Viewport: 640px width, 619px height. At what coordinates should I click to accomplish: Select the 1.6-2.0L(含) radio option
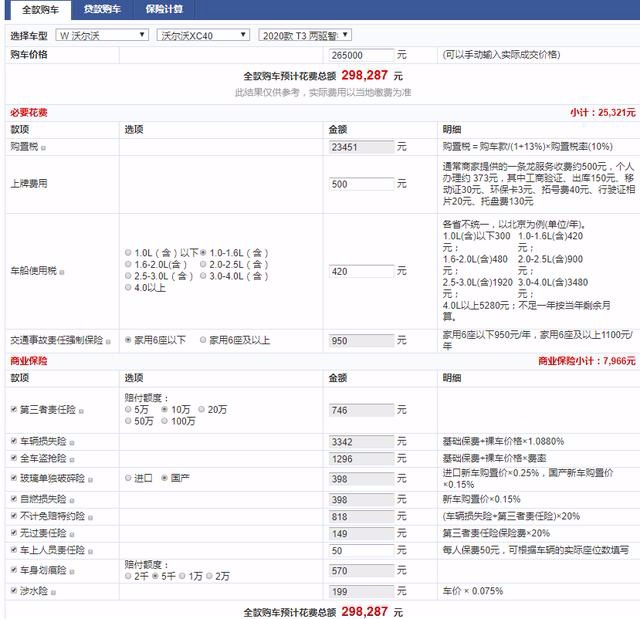point(128,264)
